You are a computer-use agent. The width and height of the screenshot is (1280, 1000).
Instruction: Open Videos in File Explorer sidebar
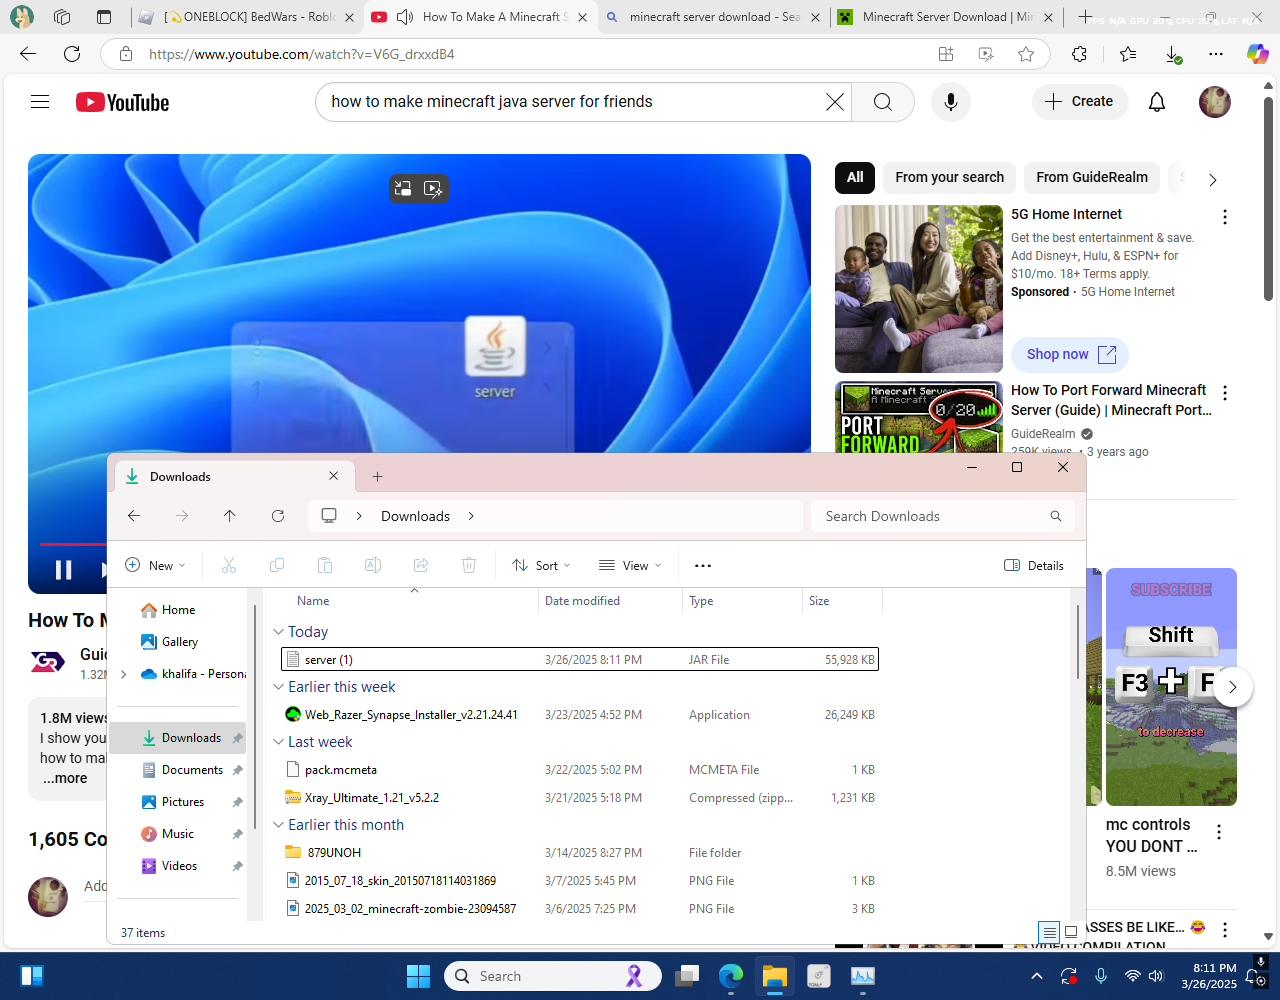click(180, 866)
